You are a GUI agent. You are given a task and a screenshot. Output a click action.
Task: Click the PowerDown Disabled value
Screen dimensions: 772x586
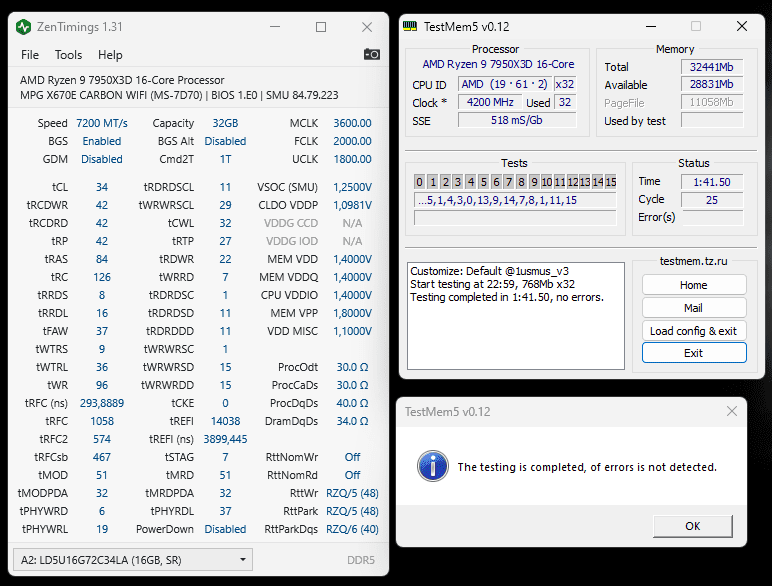(225, 529)
